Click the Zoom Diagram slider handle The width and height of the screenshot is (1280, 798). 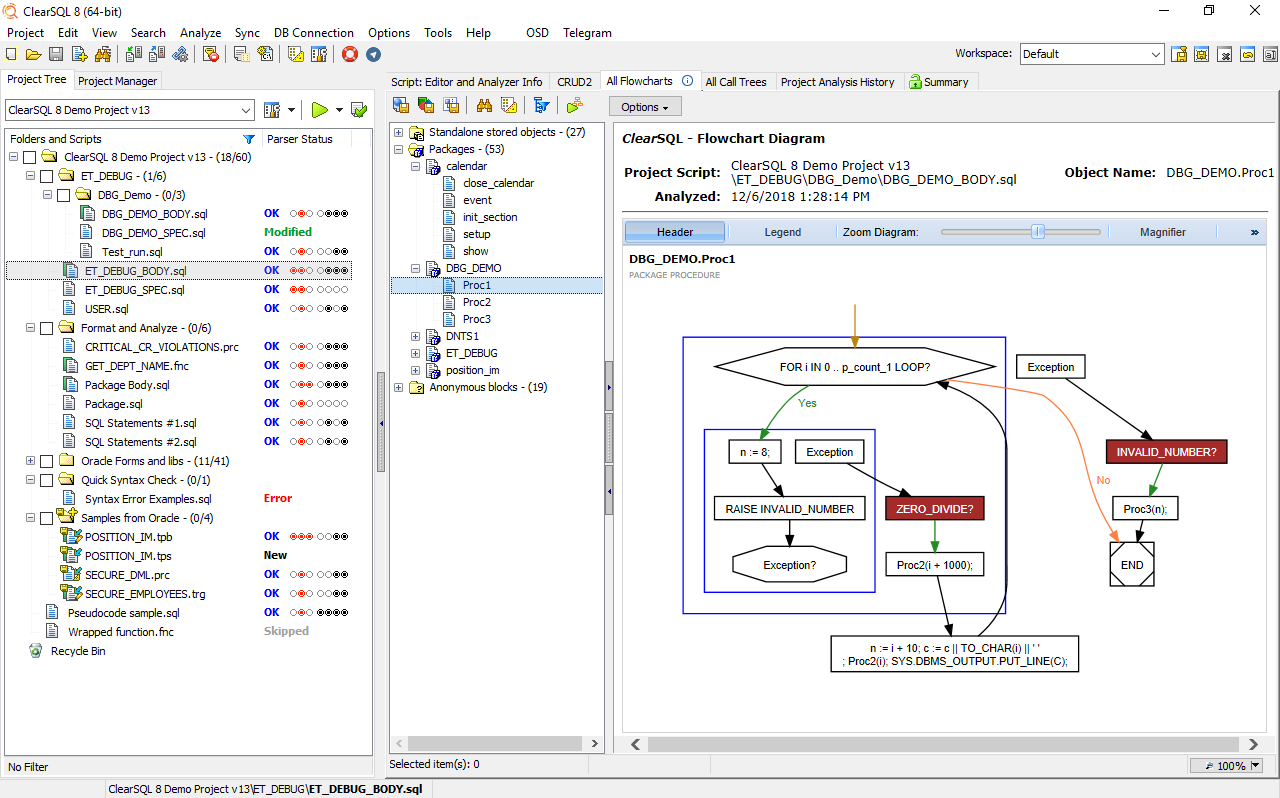1038,232
